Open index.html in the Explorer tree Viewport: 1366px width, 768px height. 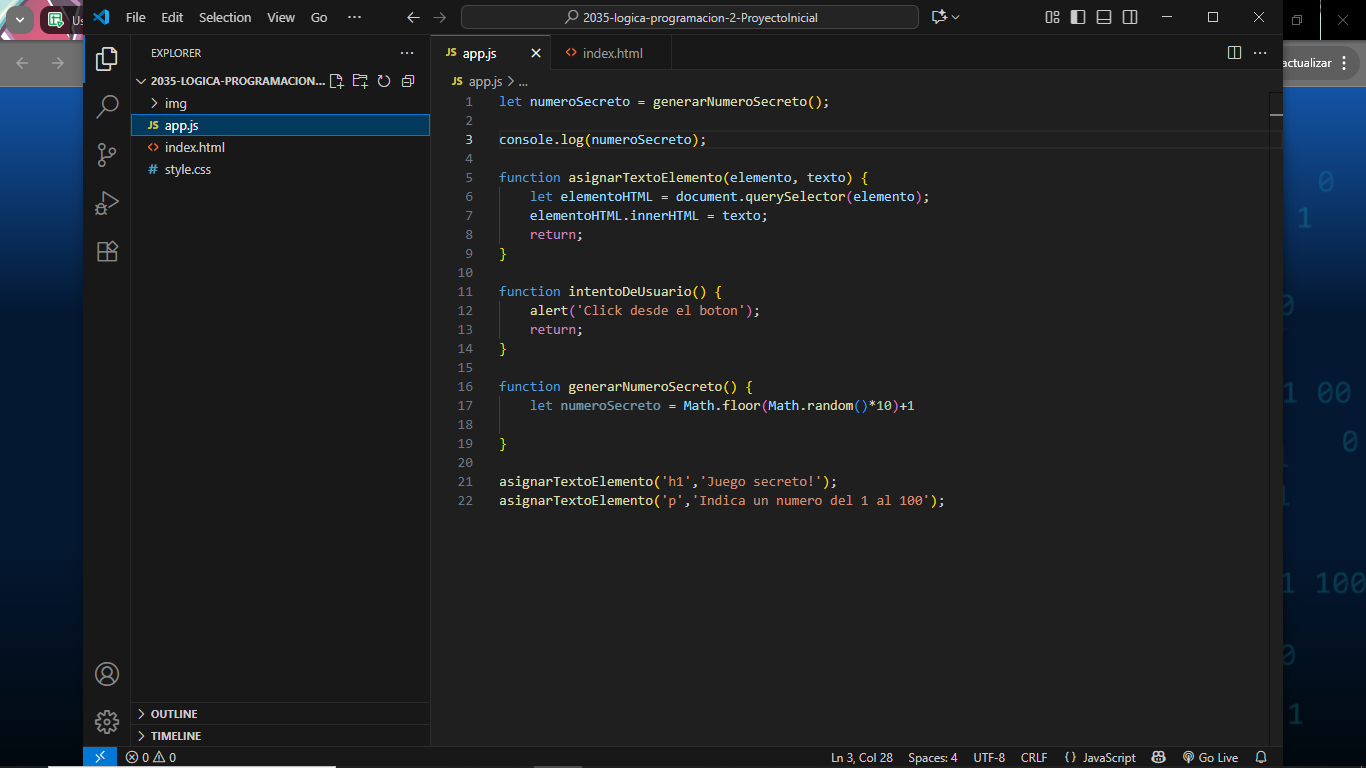point(280,147)
